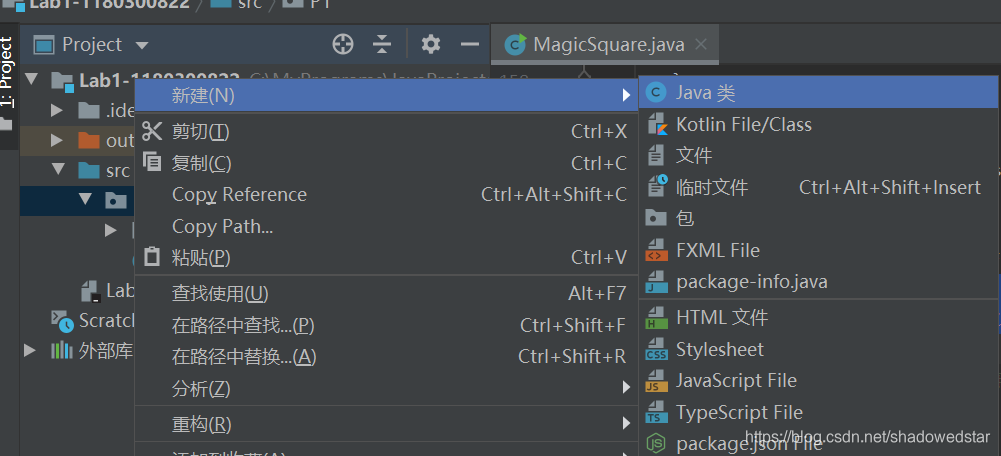Collapse the Lab1 project root node

point(30,79)
